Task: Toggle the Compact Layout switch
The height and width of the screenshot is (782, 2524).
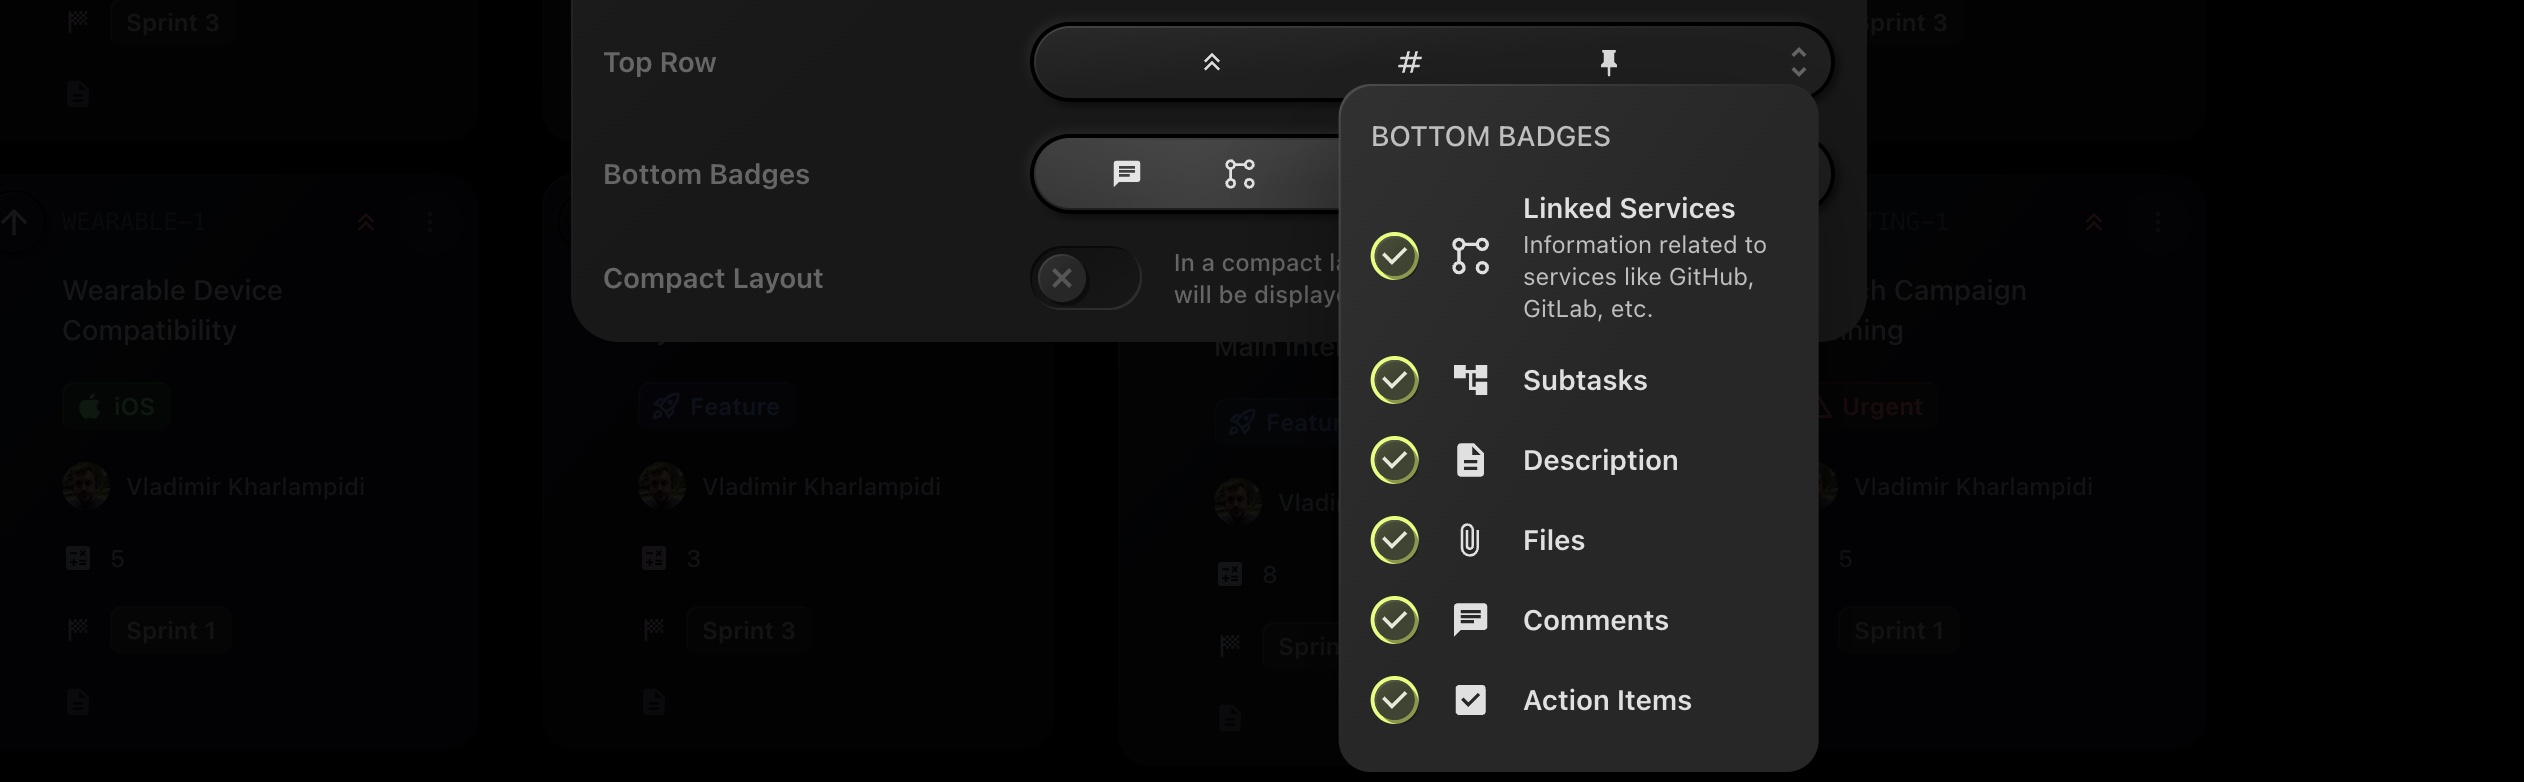Action: coord(1085,278)
